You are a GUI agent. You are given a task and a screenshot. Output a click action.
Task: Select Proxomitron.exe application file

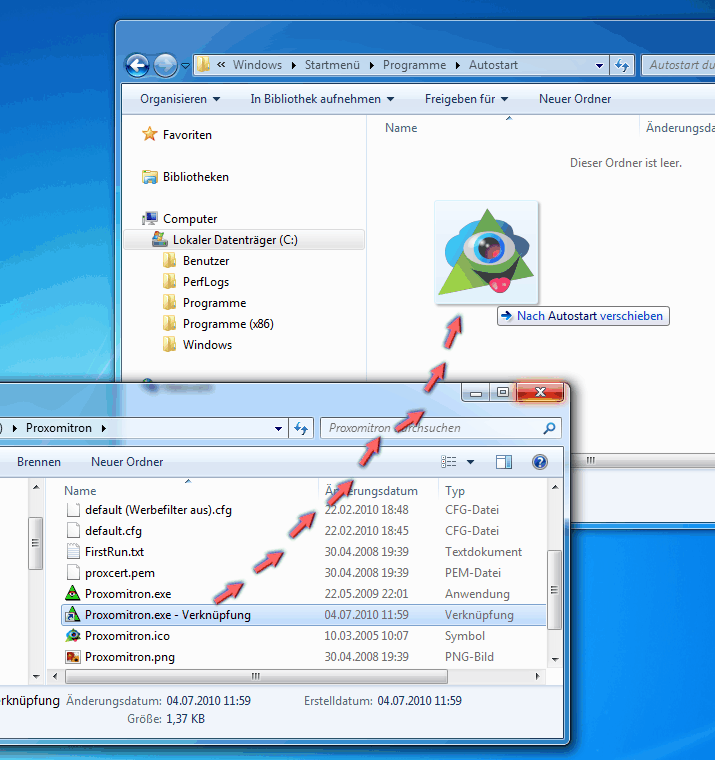(x=128, y=594)
